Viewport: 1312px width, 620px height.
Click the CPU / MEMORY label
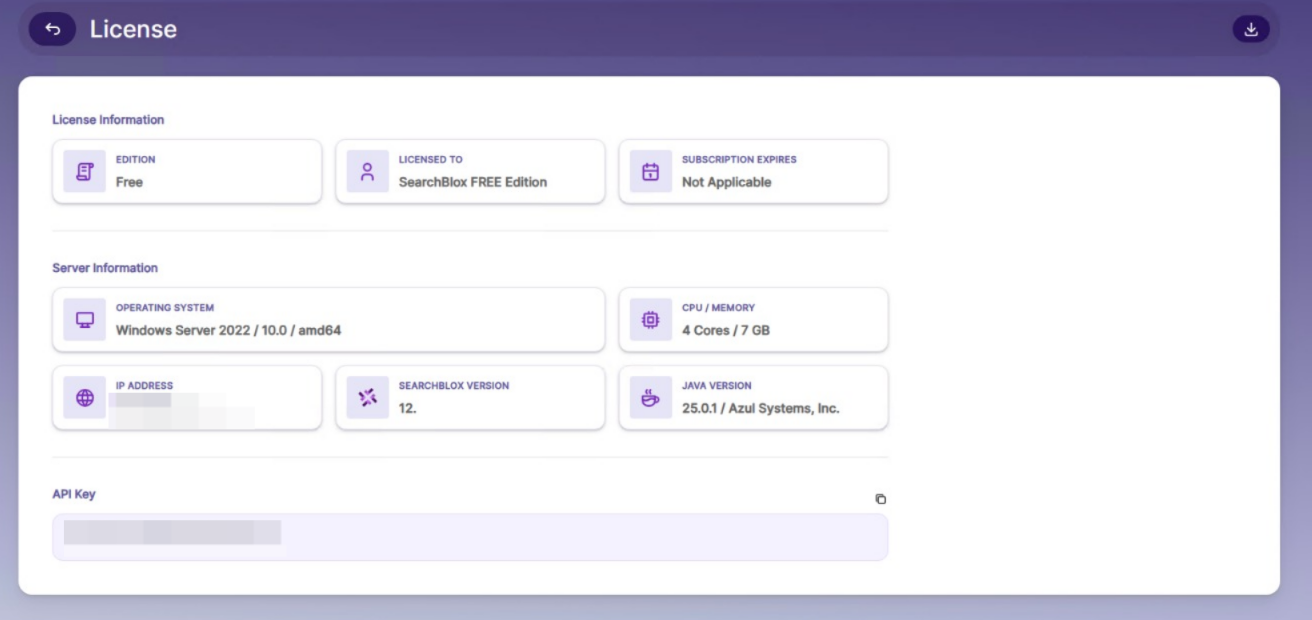click(x=718, y=308)
